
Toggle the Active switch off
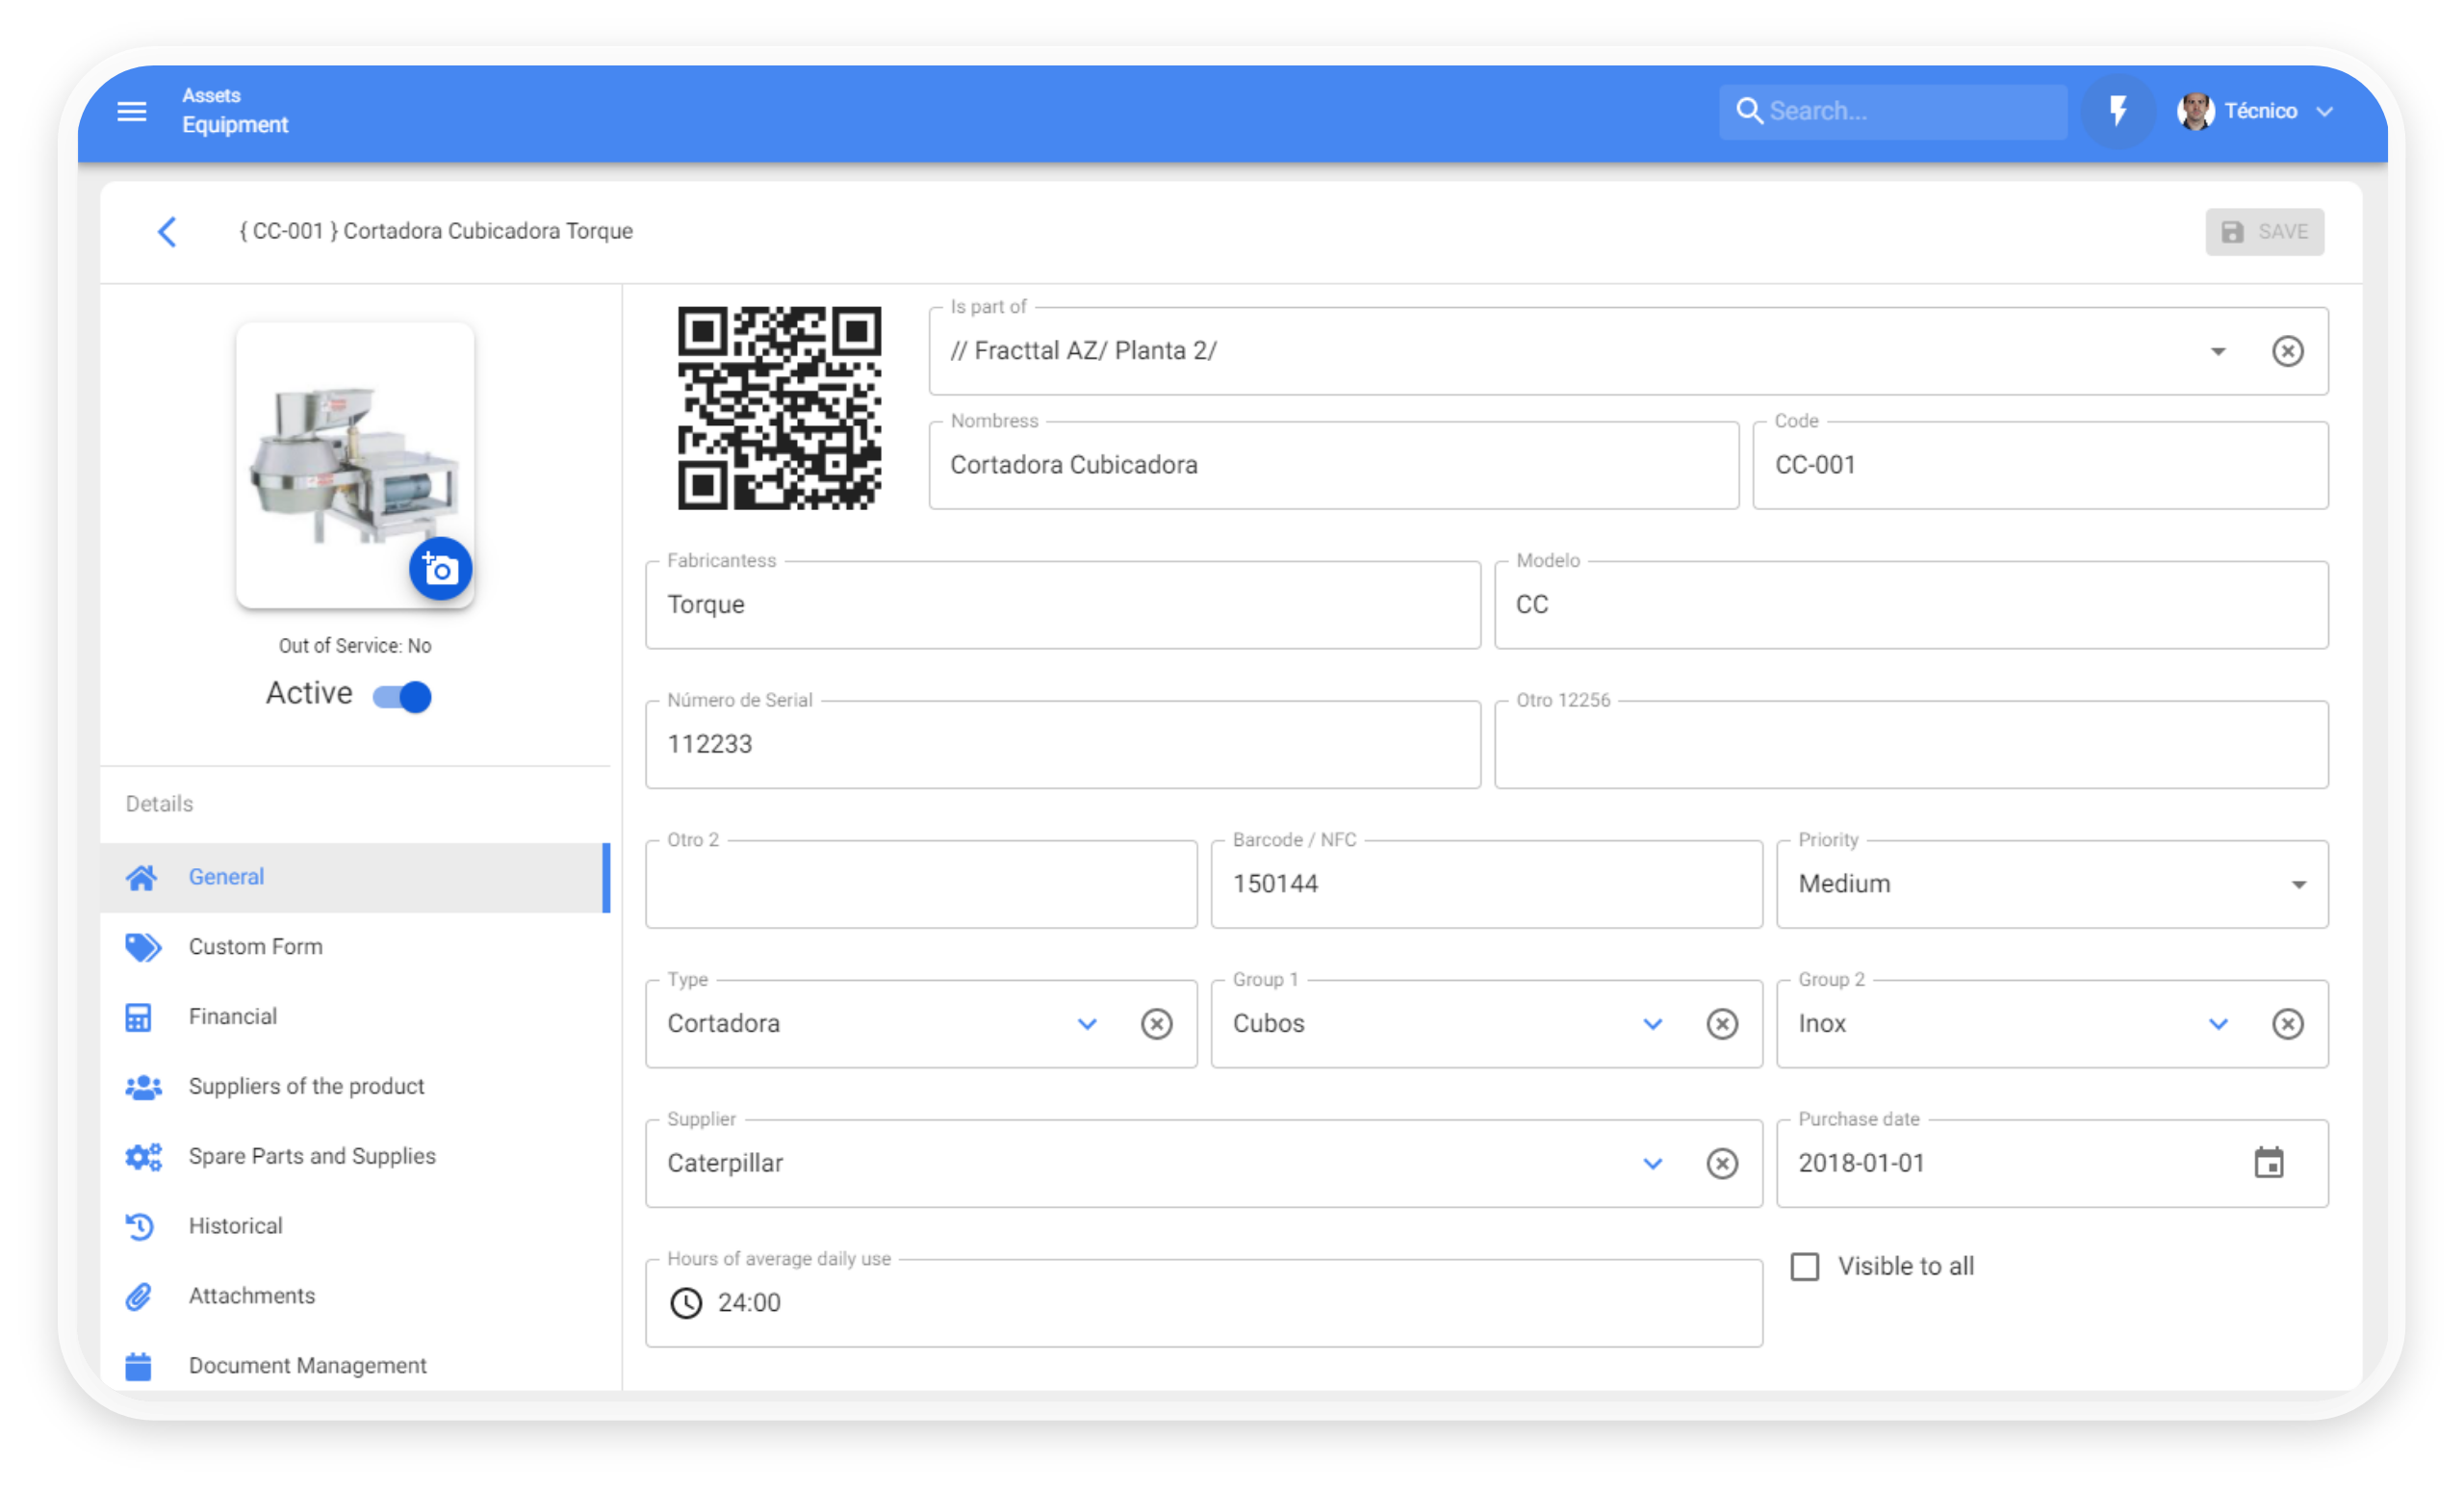[403, 696]
